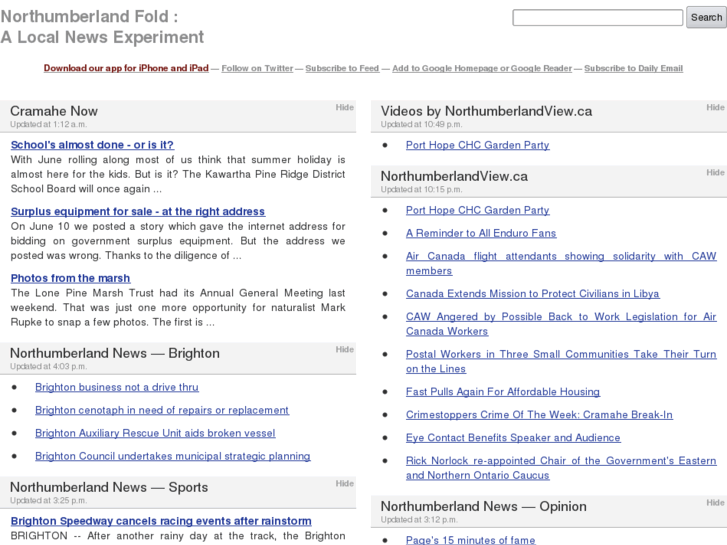727x545 pixels.
Task: Hide the Videos by NorthumberlandView.ca section
Action: click(x=715, y=107)
